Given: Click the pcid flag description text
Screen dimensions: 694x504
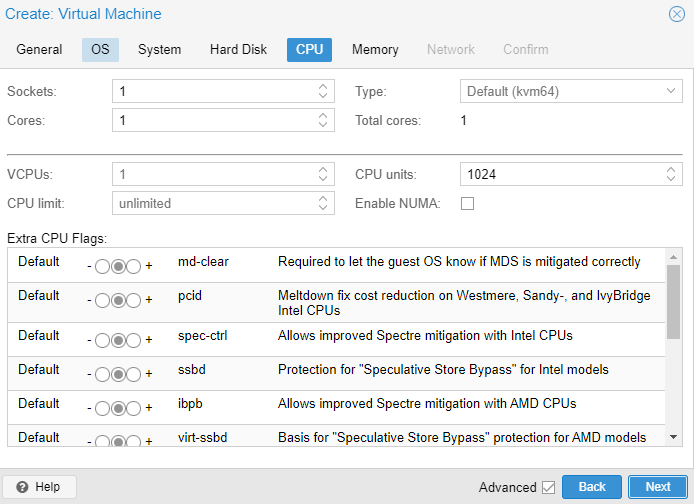Looking at the screenshot, I should 464,303.
